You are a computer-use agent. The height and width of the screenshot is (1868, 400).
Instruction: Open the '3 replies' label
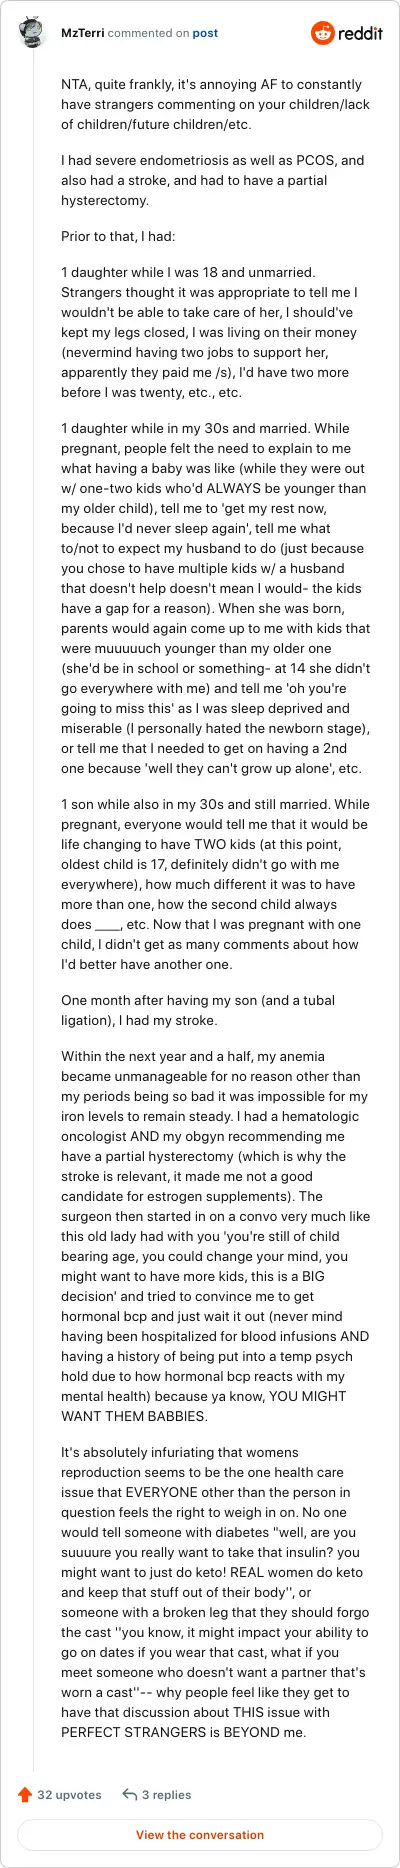(x=166, y=1795)
